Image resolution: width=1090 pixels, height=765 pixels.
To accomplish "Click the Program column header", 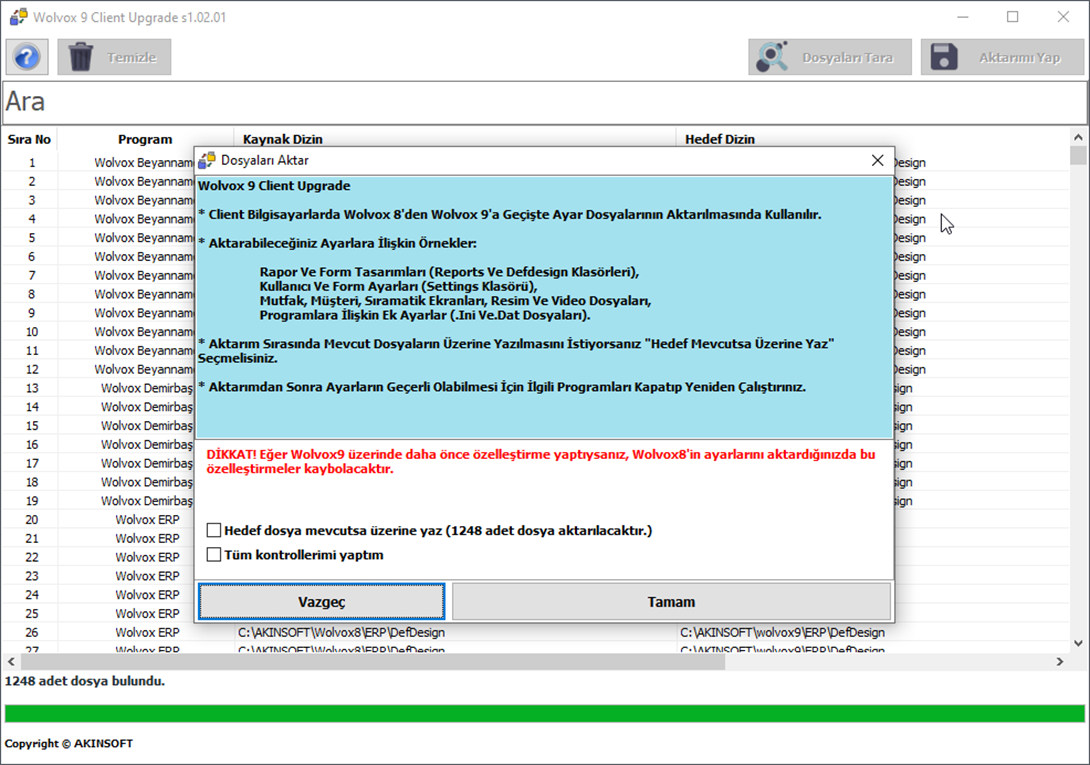I will tap(145, 139).
